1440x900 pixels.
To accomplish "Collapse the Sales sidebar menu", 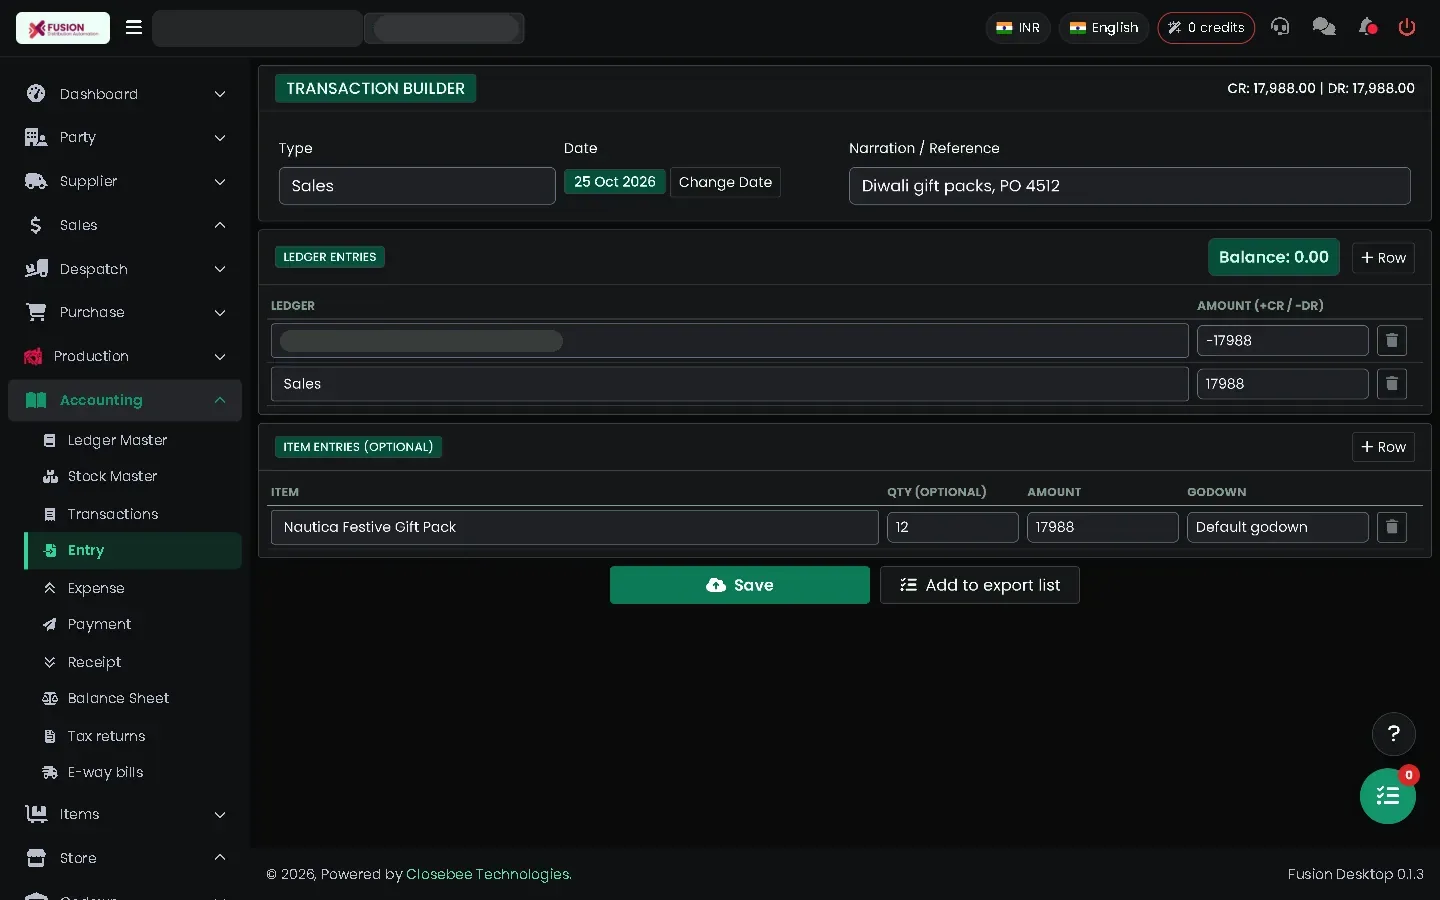I will pyautogui.click(x=125, y=225).
